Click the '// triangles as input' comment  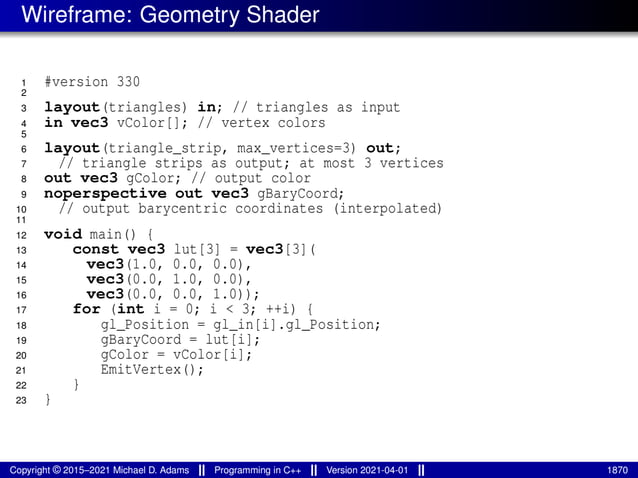coord(317,107)
